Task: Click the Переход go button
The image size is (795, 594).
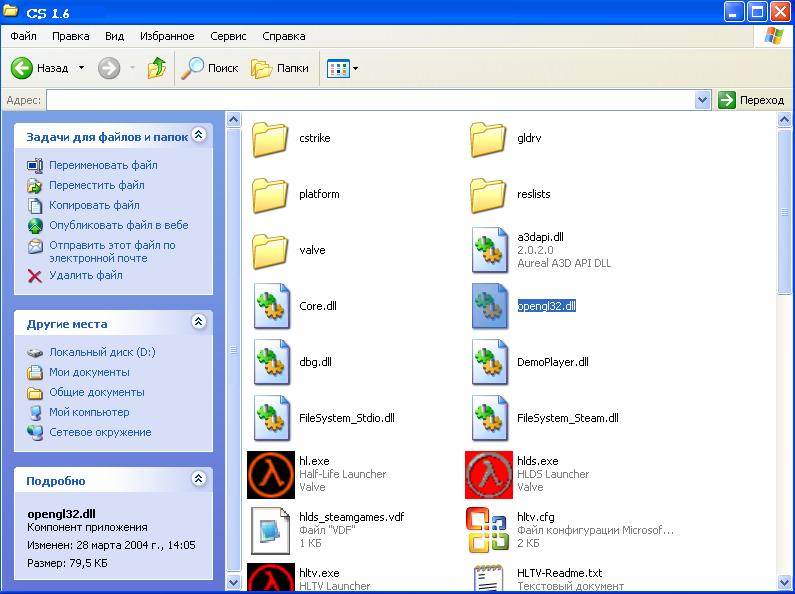Action: (751, 100)
